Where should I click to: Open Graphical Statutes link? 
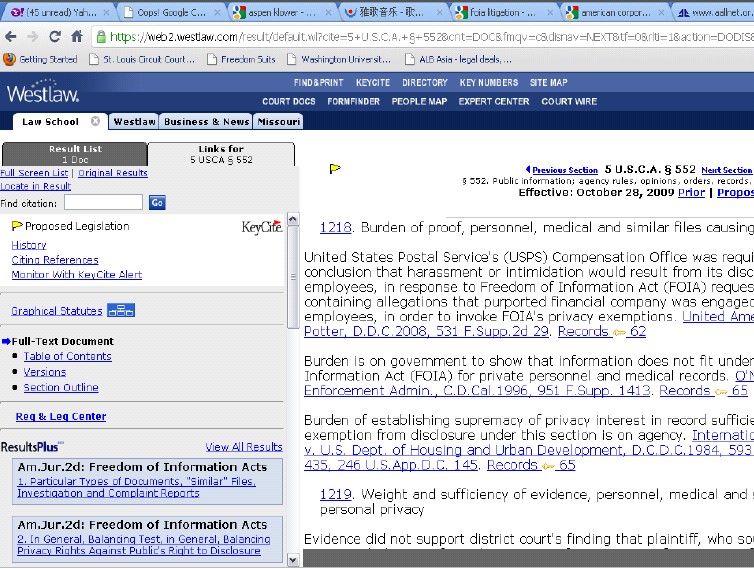pyautogui.click(x=57, y=311)
